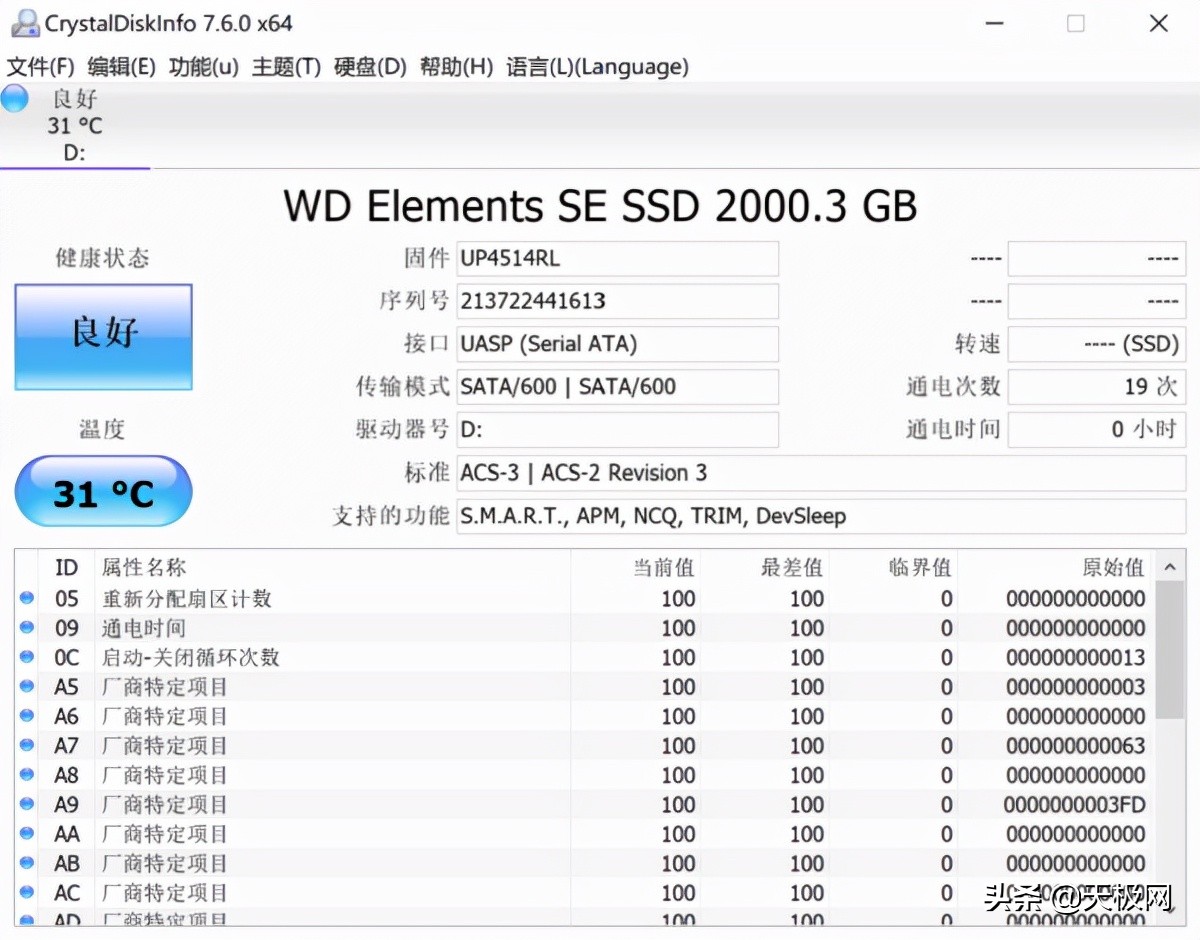Open the 硬盘(D) menu
This screenshot has width=1200, height=940.
point(370,67)
